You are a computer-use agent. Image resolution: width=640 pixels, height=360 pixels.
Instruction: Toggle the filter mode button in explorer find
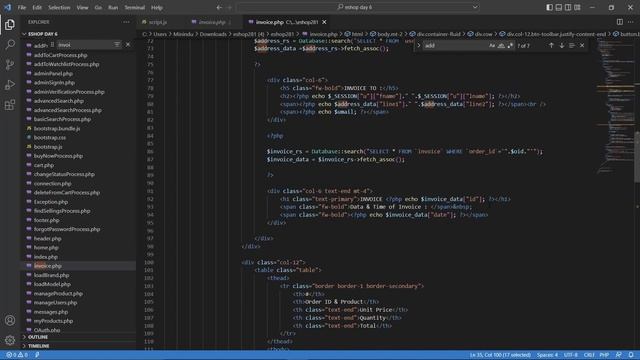pyautogui.click(x=117, y=44)
